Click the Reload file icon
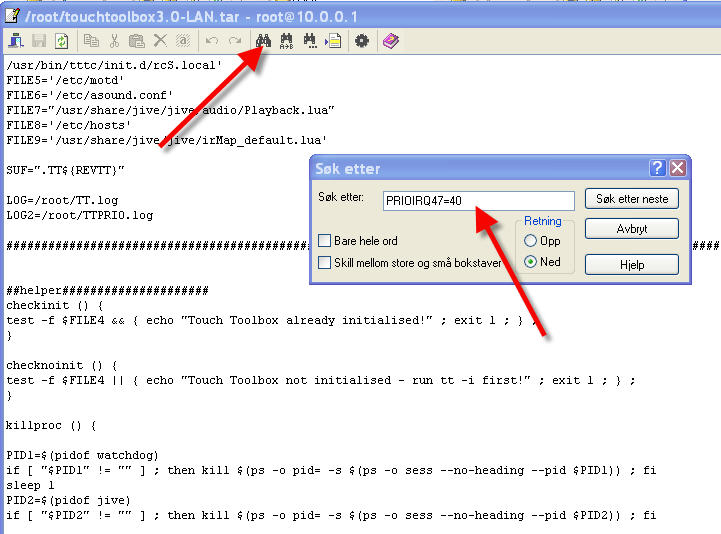 [62, 41]
